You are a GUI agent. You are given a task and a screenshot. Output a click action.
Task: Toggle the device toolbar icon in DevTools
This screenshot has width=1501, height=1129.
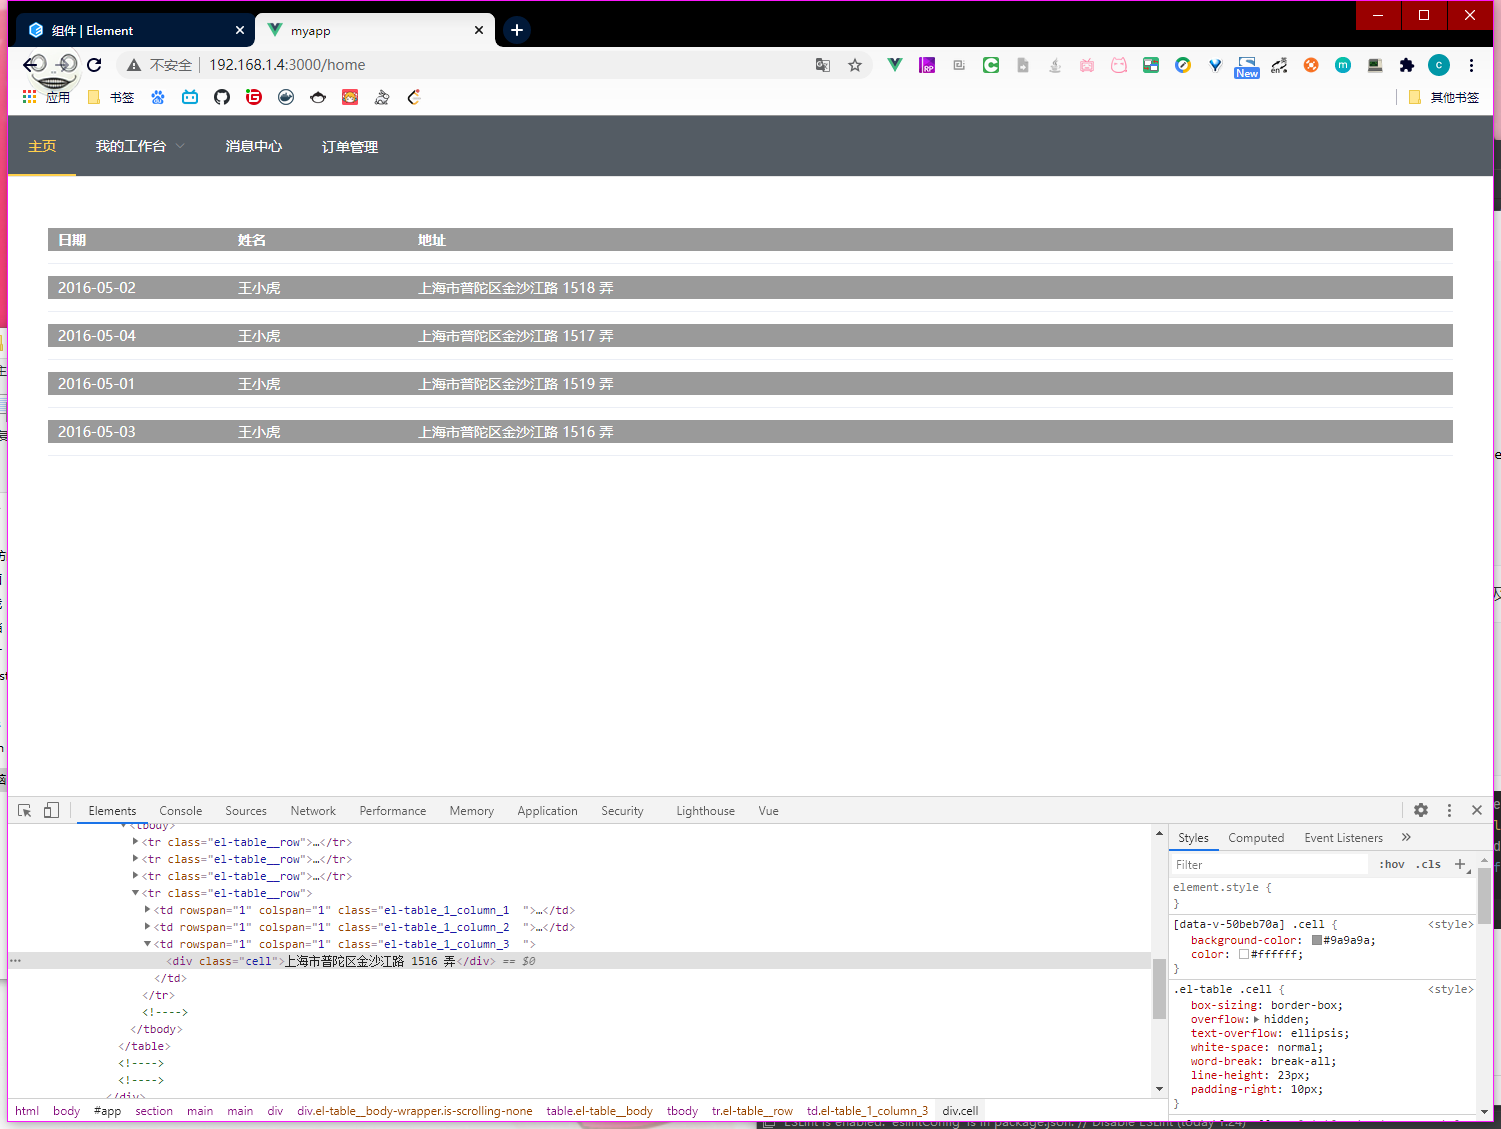click(51, 810)
